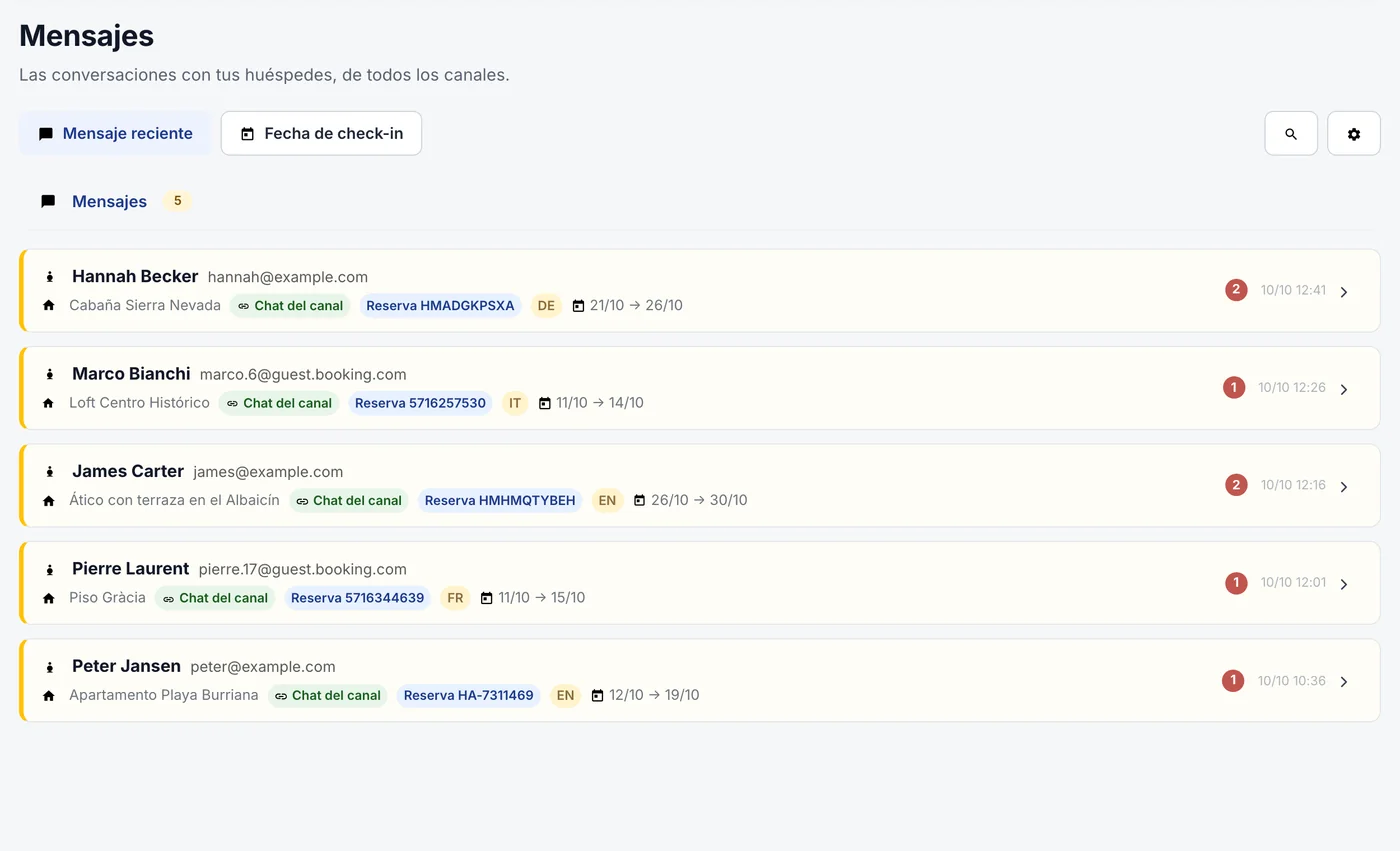Click the FR language tag
The width and height of the screenshot is (1400, 851).
pos(455,598)
